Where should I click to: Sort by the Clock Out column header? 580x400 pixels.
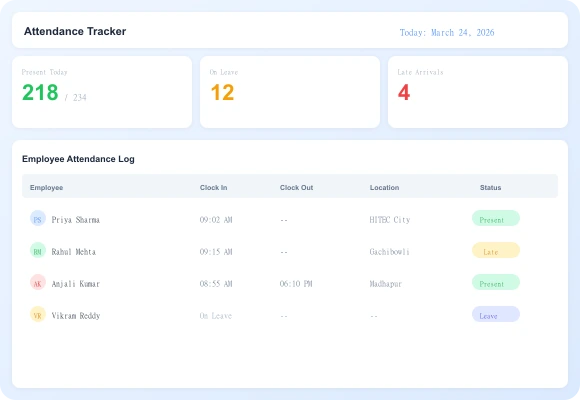point(296,188)
